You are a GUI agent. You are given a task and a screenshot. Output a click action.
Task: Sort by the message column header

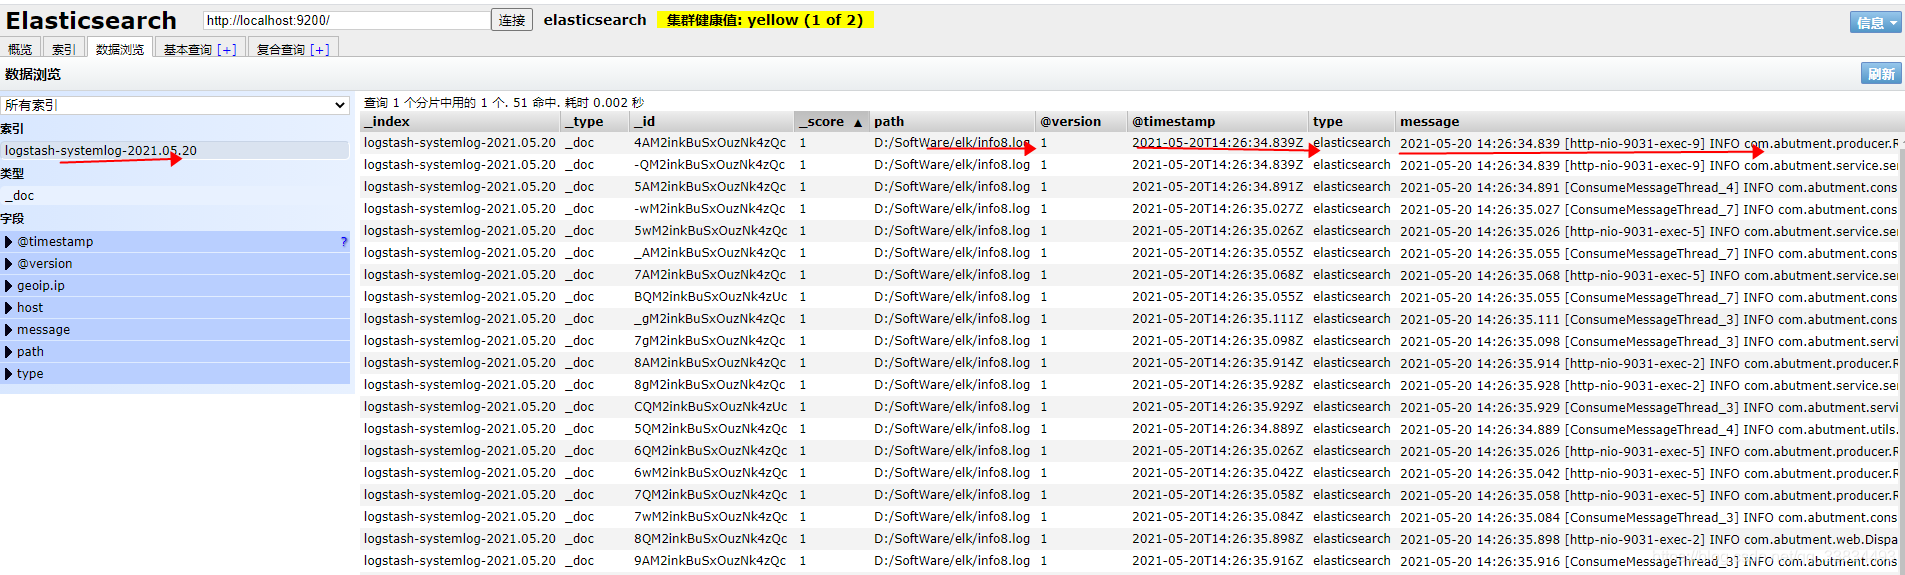pyautogui.click(x=1648, y=122)
